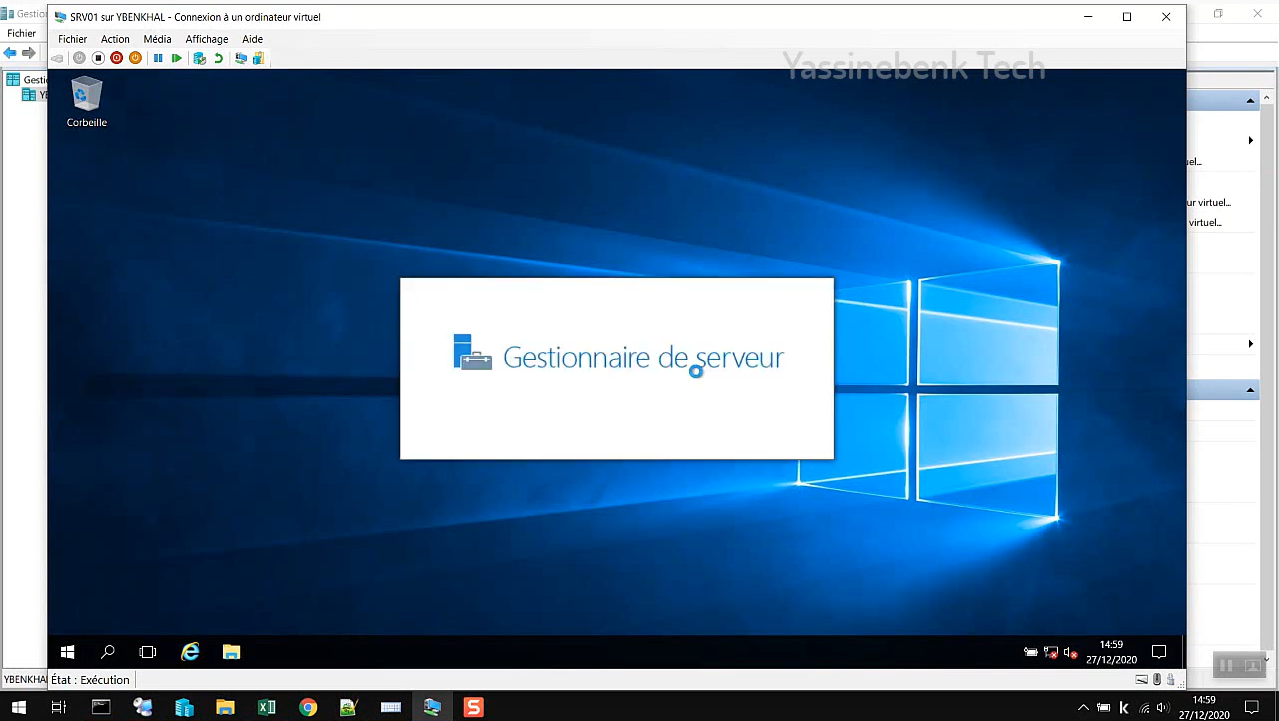The image size is (1279, 721).
Task: Click the recorder pause overlay button
Action: [1226, 665]
